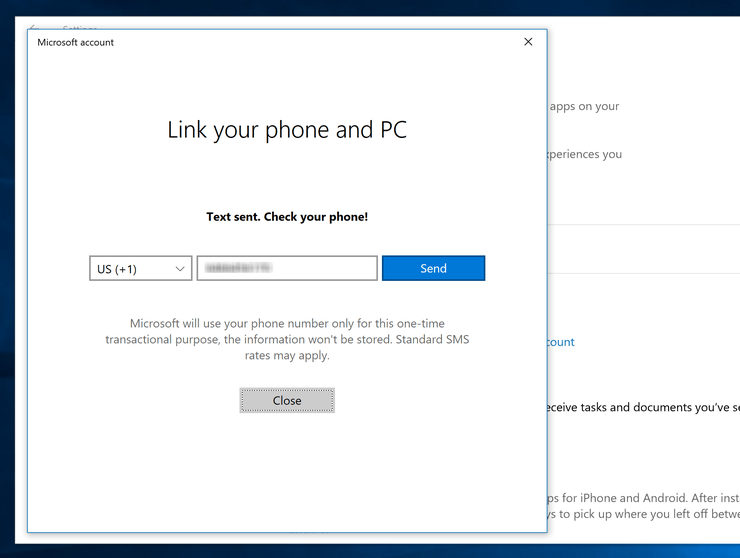Click the blurred phone number input field

click(x=287, y=268)
